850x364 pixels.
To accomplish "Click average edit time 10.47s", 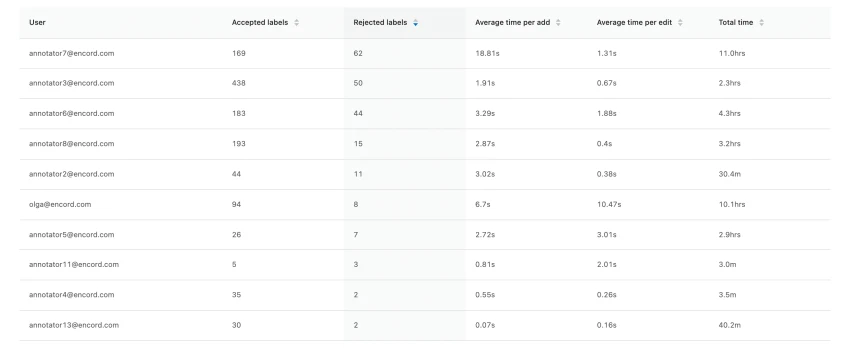I will 609,205.
